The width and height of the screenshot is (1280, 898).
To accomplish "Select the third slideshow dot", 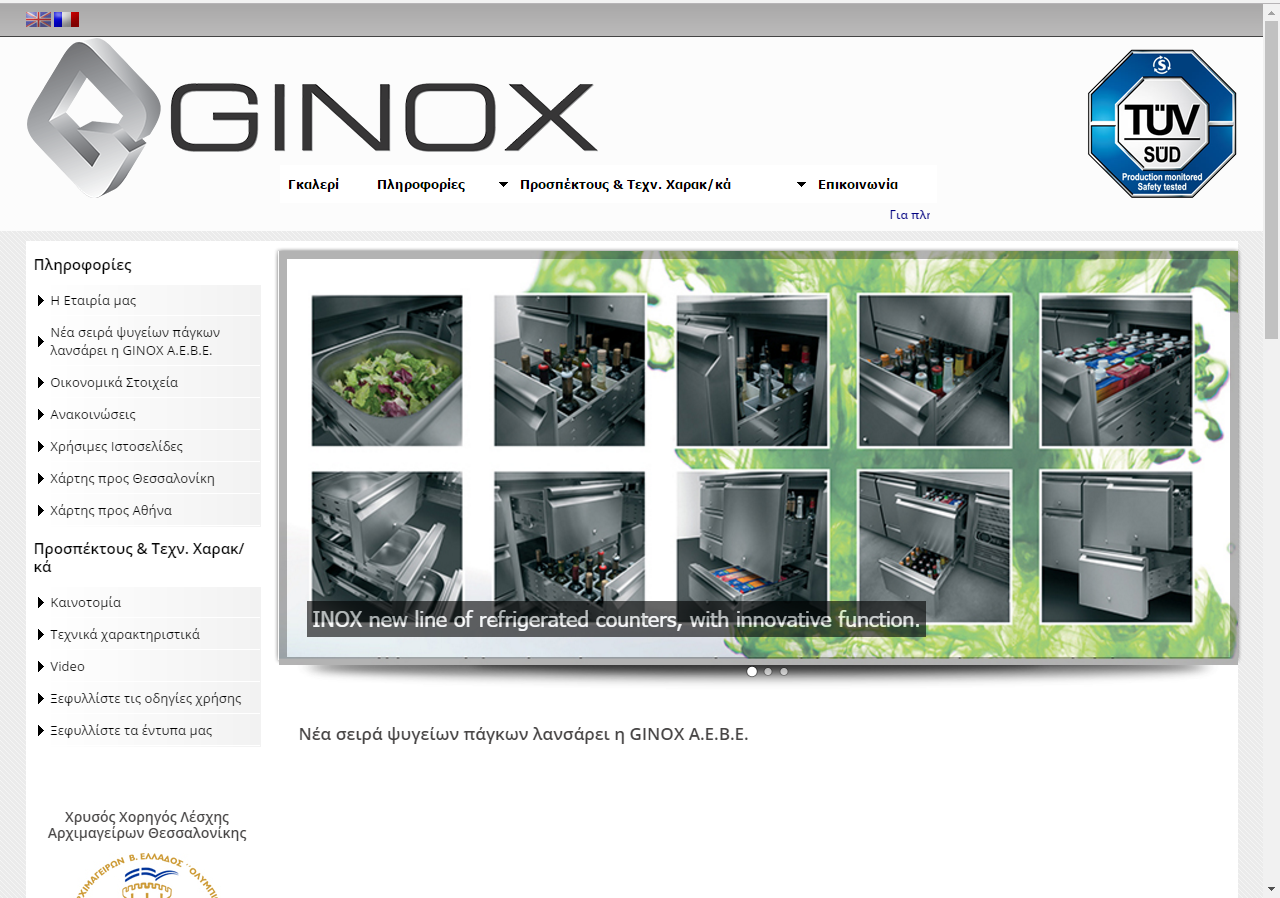I will (x=784, y=671).
